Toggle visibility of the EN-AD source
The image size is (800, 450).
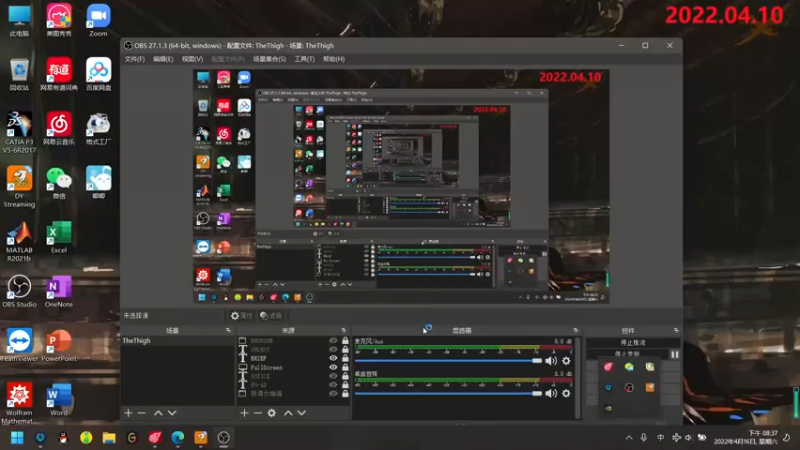coord(333,385)
